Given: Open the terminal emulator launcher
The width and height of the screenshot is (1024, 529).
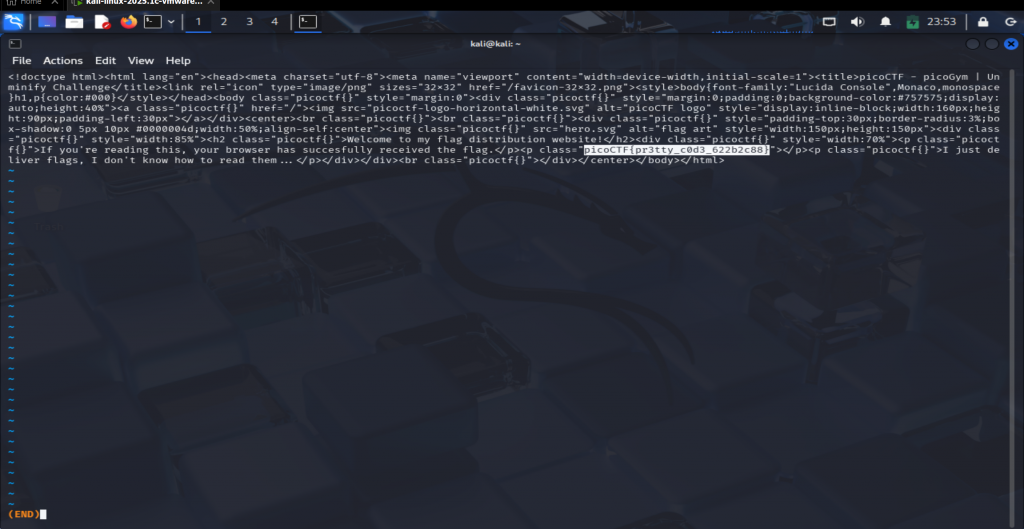Looking at the screenshot, I should tap(153, 22).
